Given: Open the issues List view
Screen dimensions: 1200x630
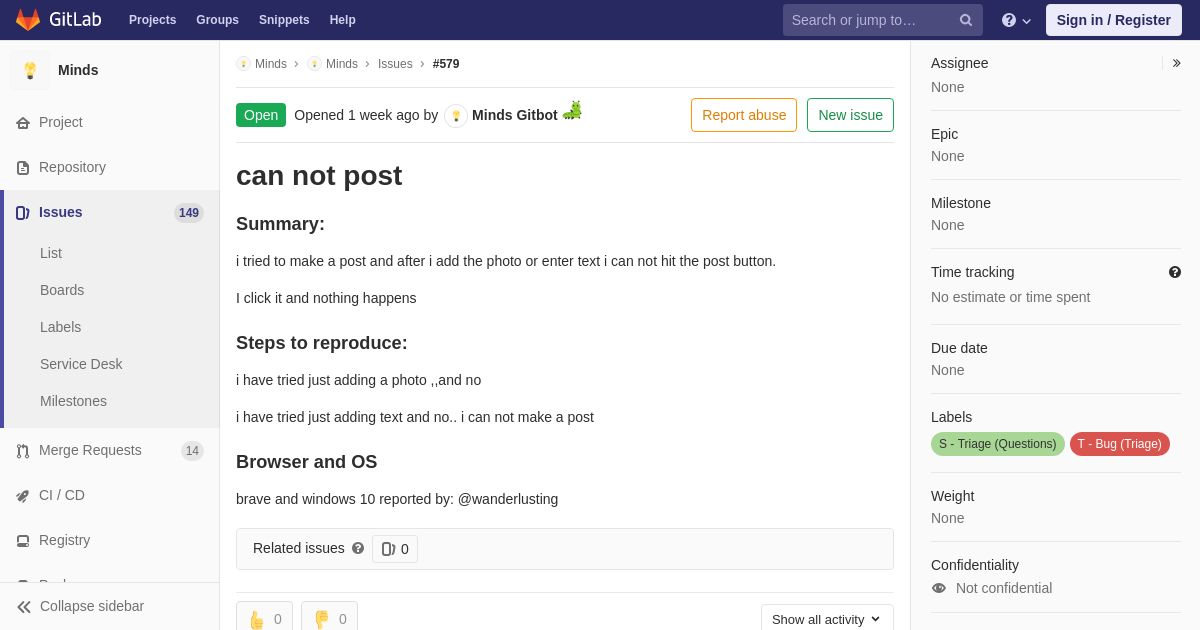Looking at the screenshot, I should pos(51,253).
